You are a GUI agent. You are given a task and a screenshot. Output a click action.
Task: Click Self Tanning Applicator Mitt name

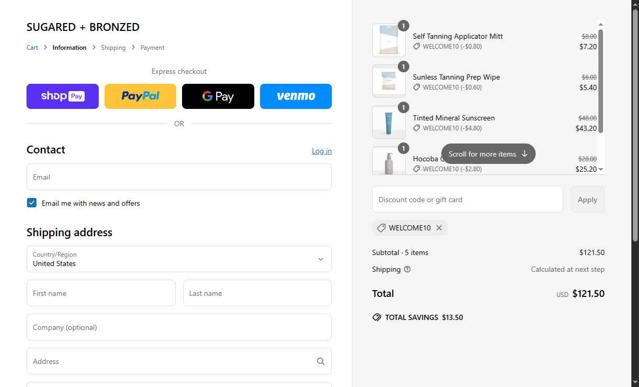click(458, 36)
